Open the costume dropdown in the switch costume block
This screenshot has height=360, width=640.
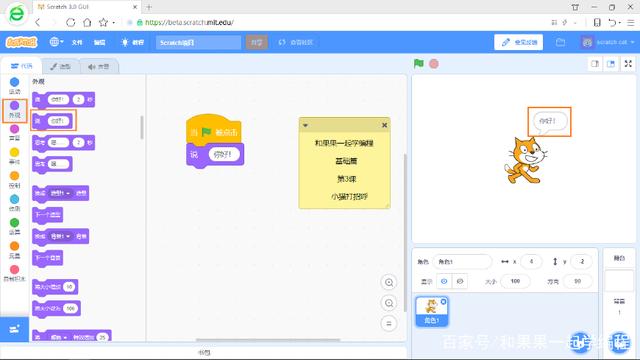pos(60,193)
